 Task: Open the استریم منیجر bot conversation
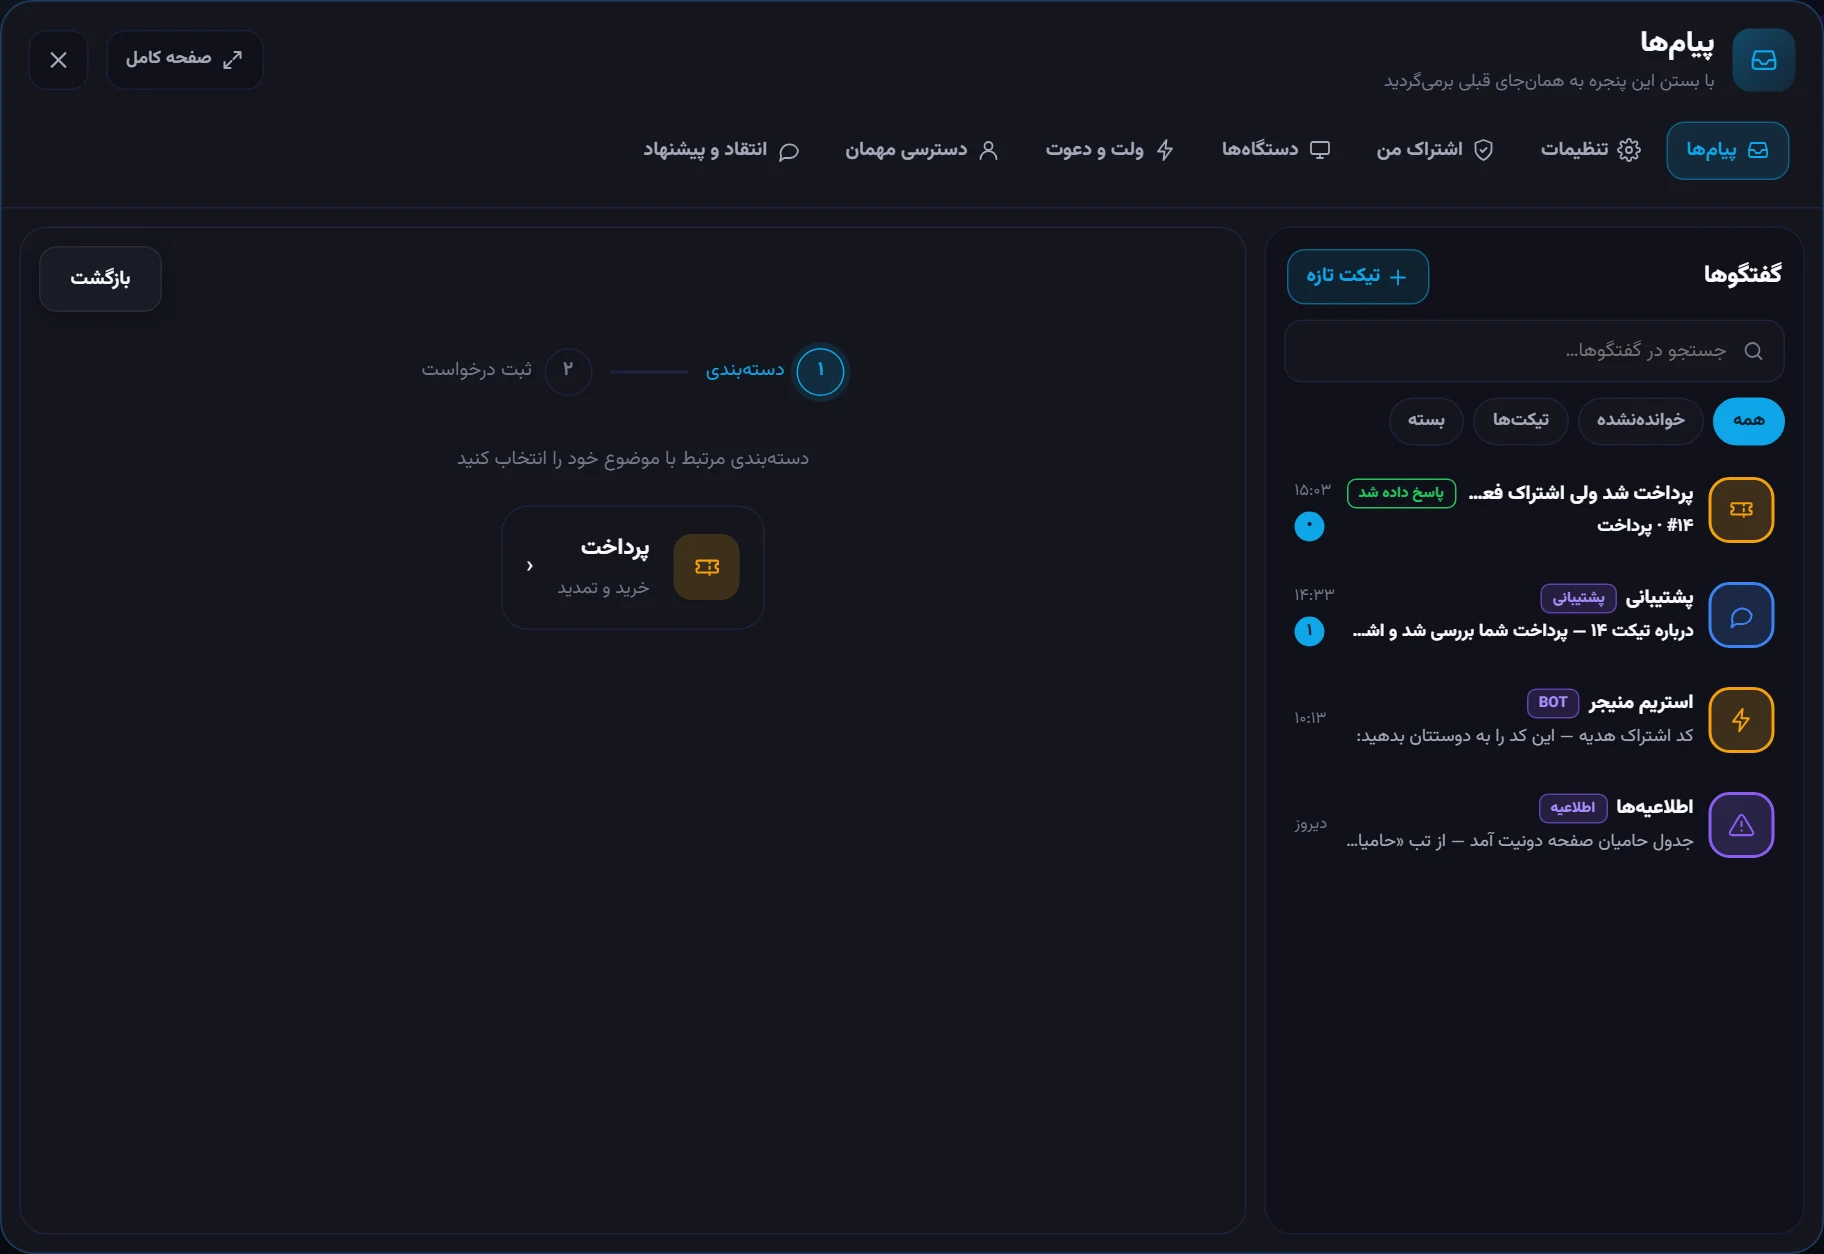coord(1534,720)
